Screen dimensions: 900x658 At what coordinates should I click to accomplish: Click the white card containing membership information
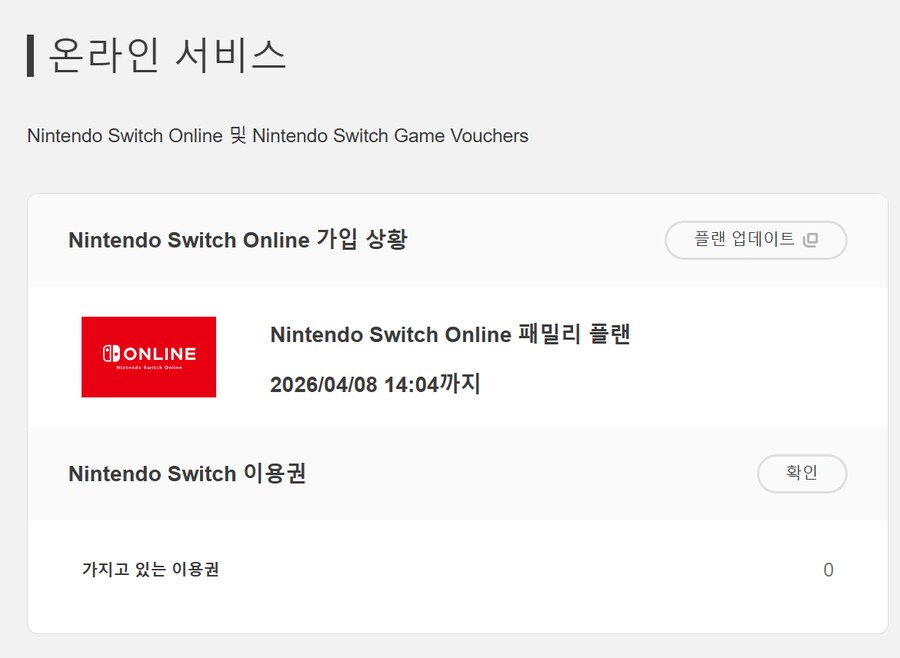[x=450, y=410]
